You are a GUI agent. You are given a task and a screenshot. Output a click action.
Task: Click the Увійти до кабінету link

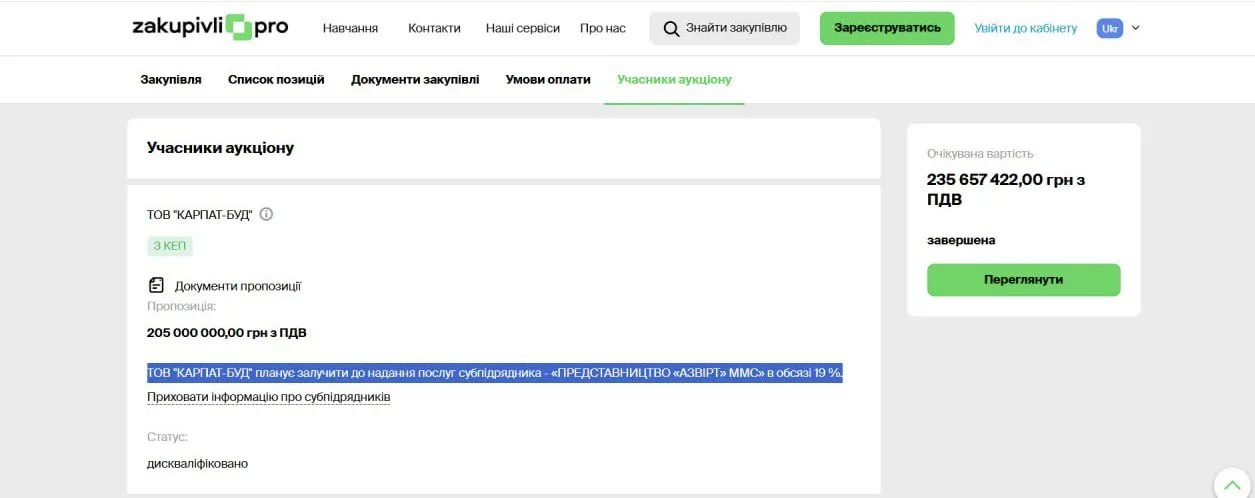1026,28
